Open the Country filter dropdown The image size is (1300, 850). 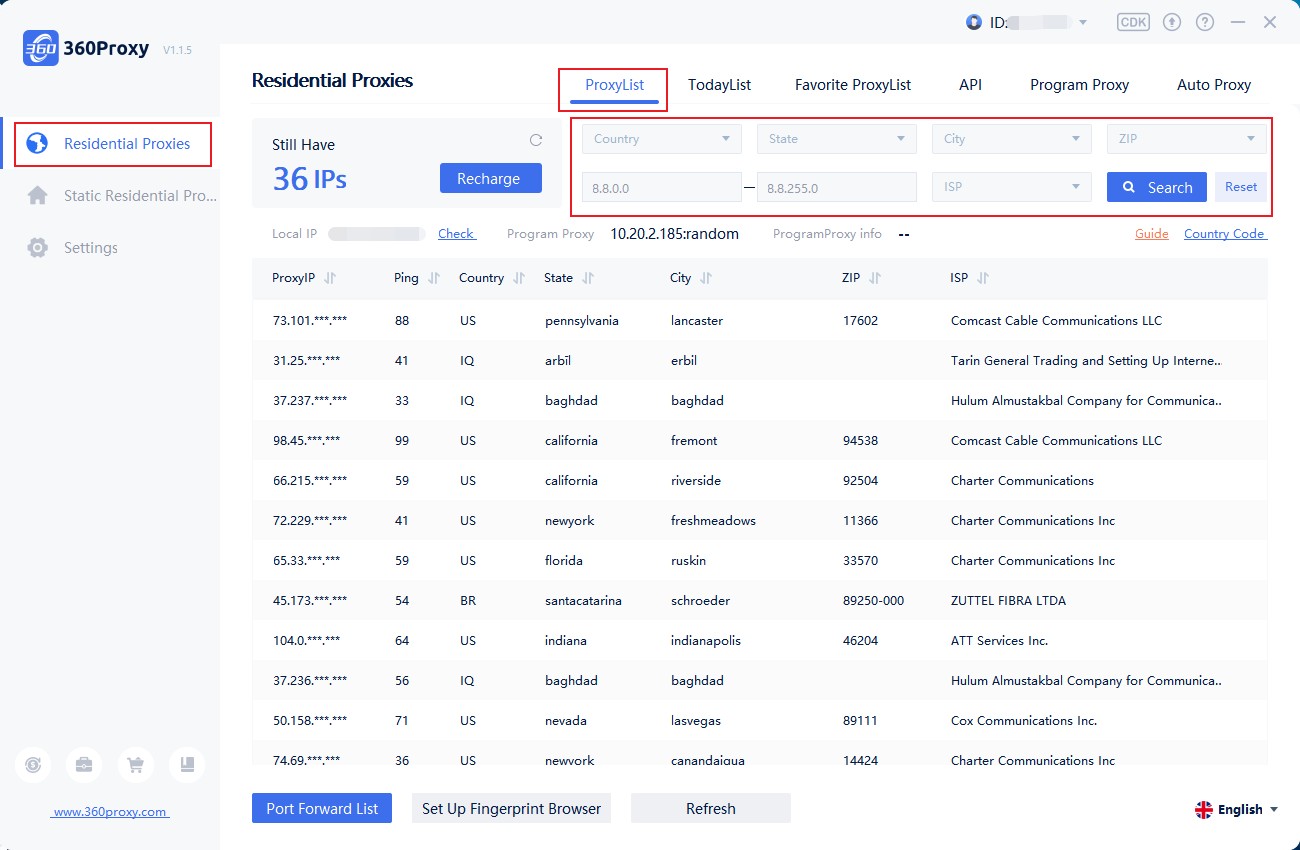tap(662, 139)
